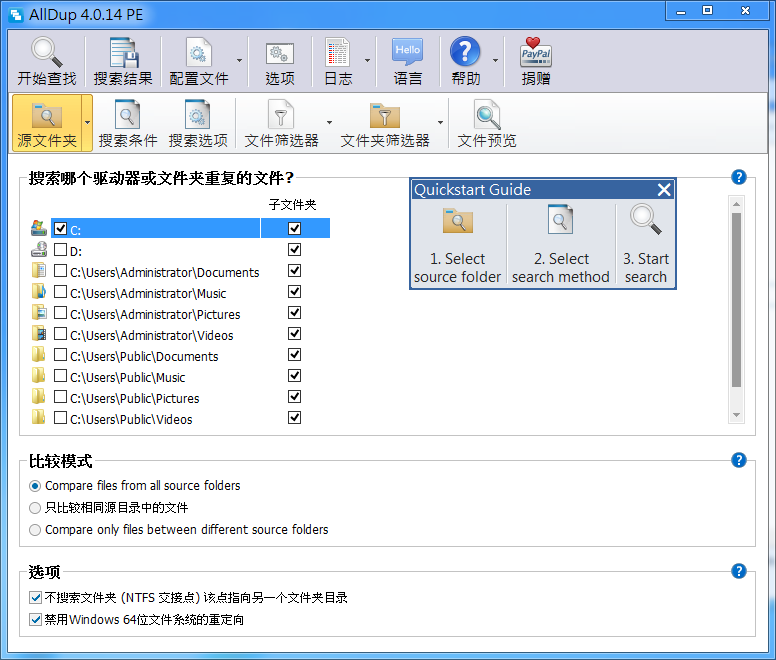Open 选项 settings in the top toolbar
Screen dimensions: 776x660
[x=280, y=61]
